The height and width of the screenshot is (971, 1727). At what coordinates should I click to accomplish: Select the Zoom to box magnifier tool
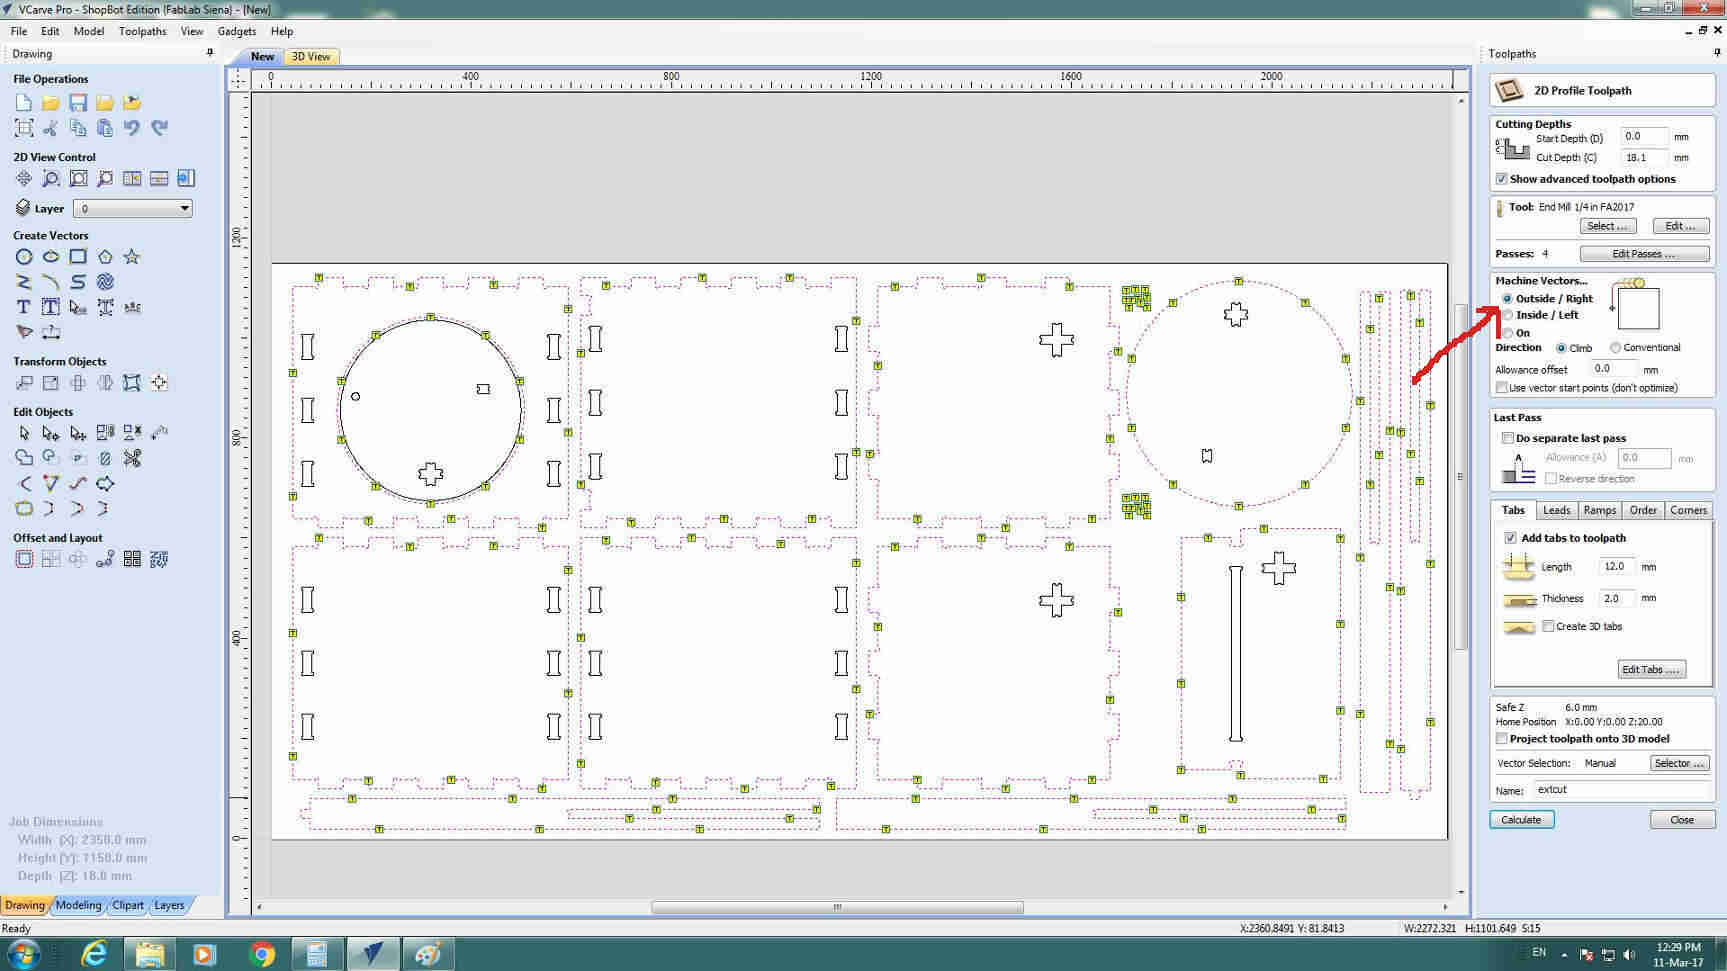[51, 178]
